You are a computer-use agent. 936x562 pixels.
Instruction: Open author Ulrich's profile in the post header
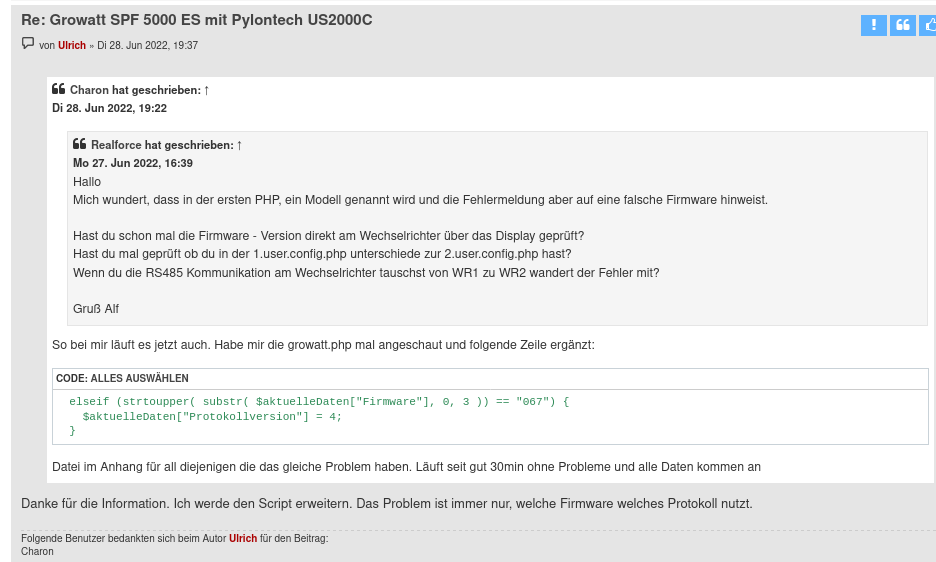click(72, 45)
